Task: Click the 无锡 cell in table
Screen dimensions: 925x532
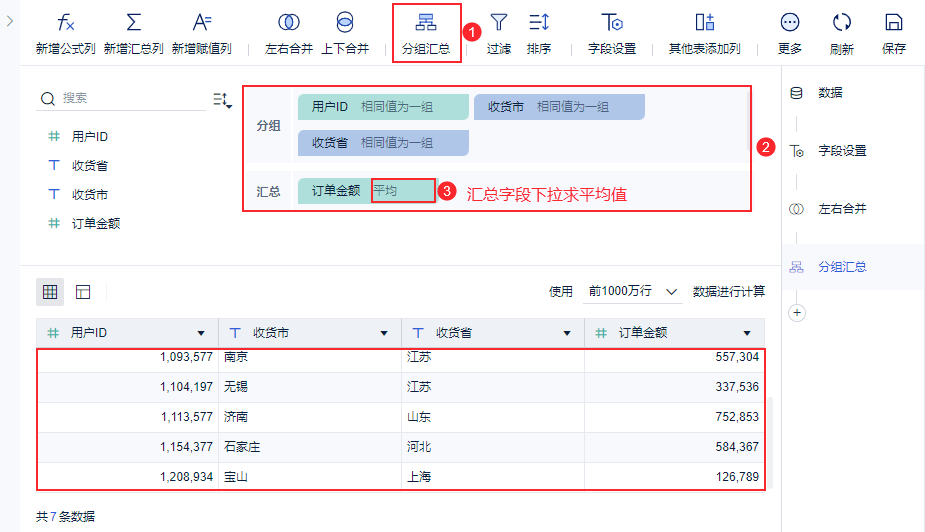Action: tap(310, 387)
